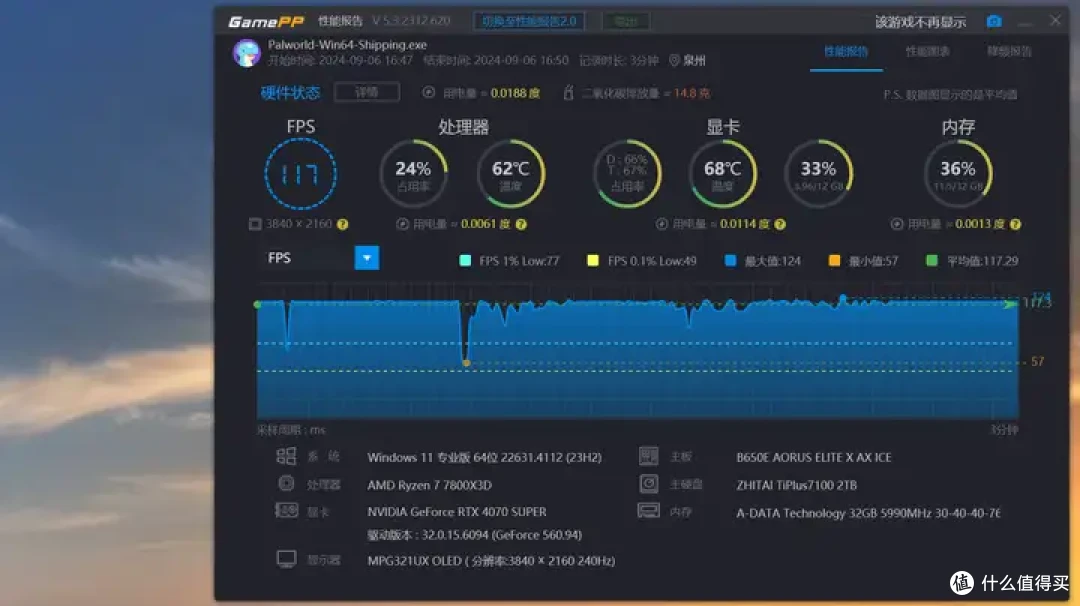Click the disk icon beside ZHITAI TiPlus7100 row

(x=649, y=483)
